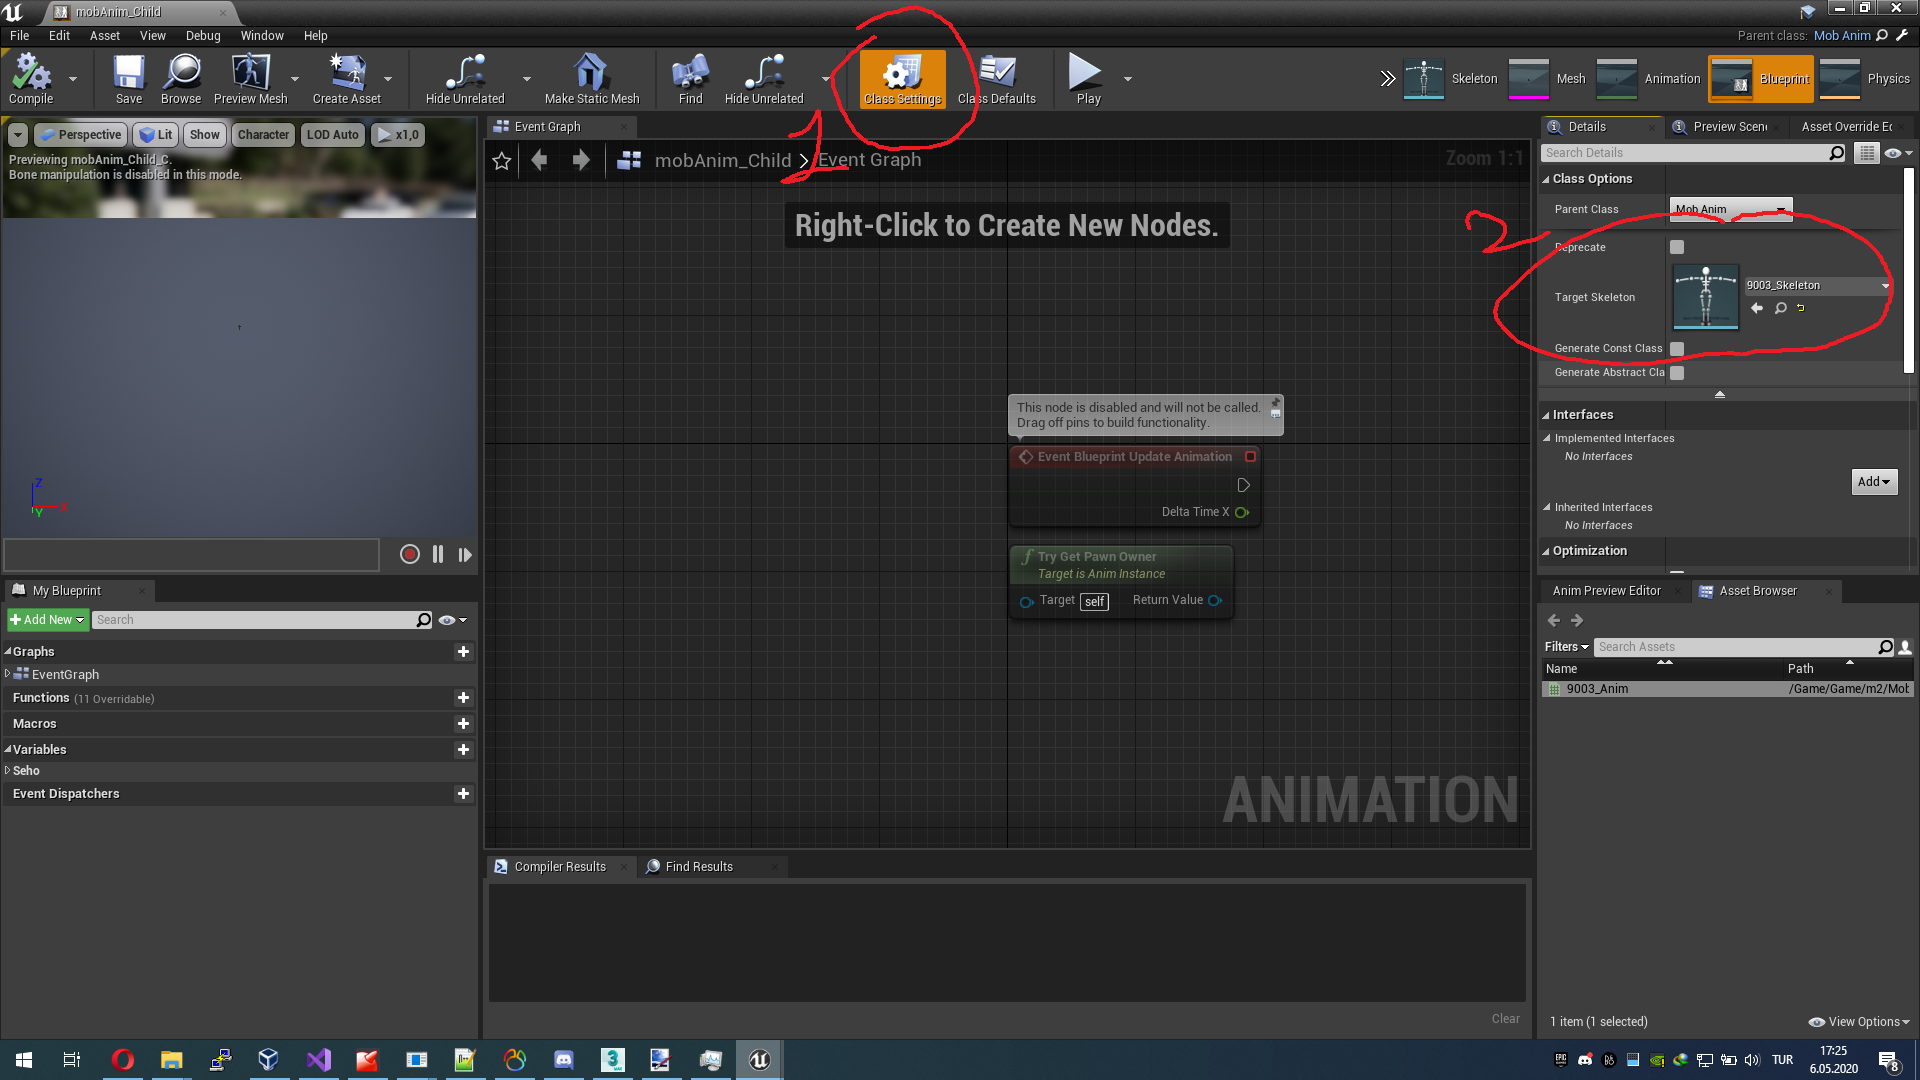
Task: Click the Browse toolbar icon
Action: pyautogui.click(x=181, y=79)
